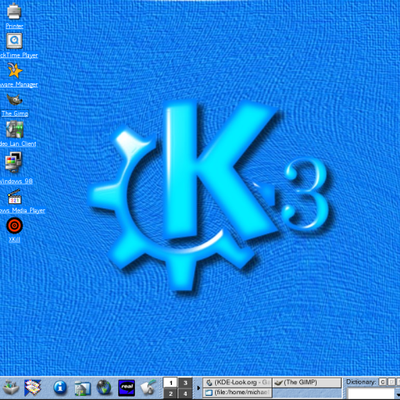This screenshot has height=400, width=400.
Task: Launch the RealPlayer panel icon
Action: (x=126, y=388)
